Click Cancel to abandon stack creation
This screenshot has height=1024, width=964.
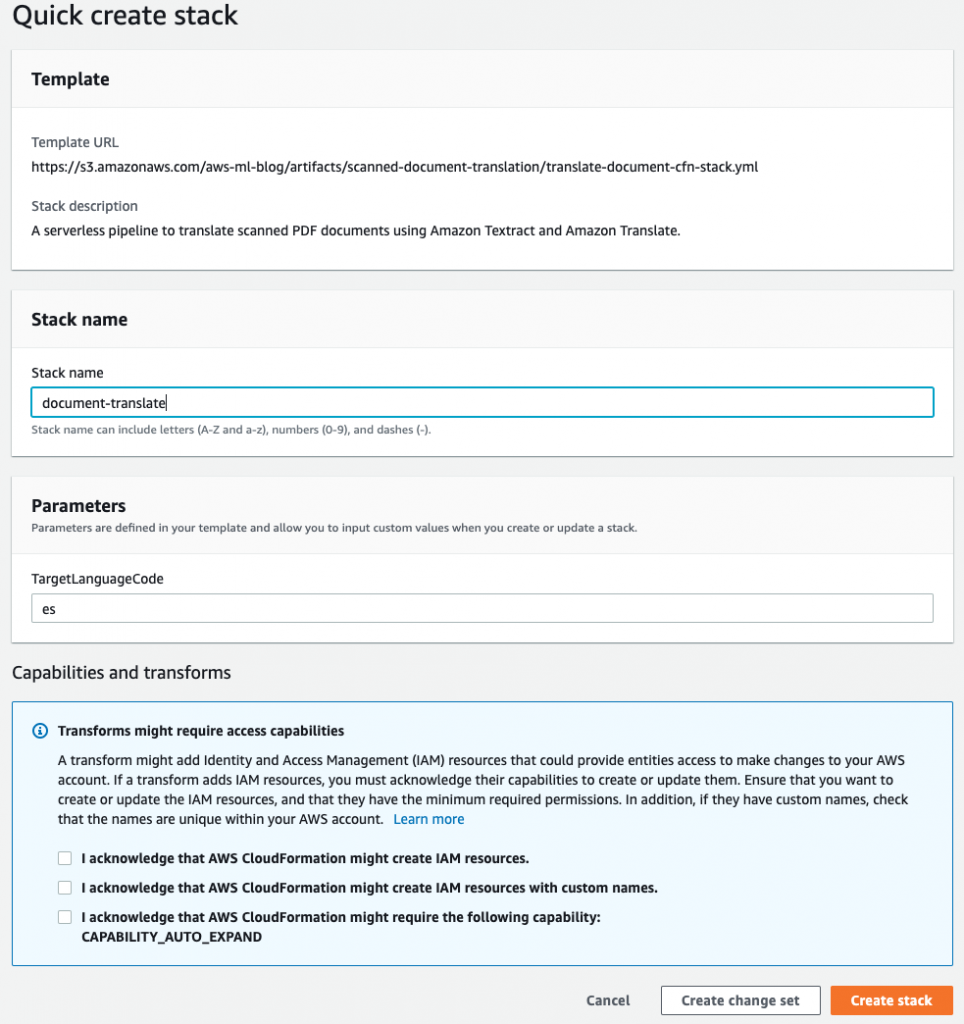click(x=607, y=1000)
